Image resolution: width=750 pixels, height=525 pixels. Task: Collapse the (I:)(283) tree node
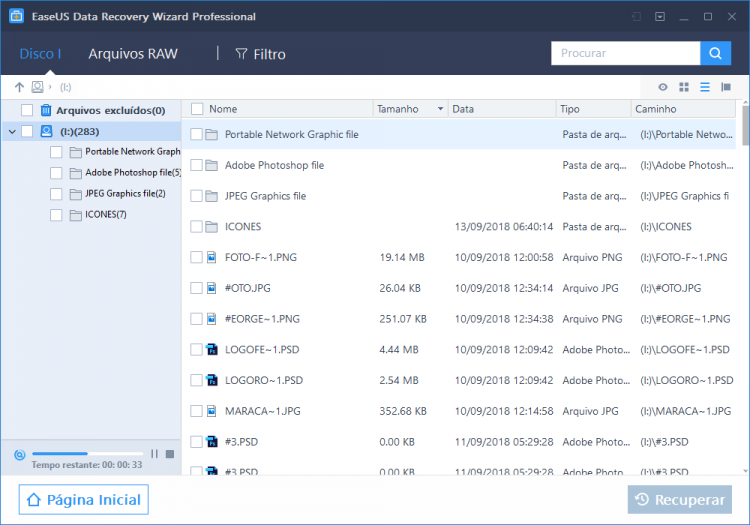[12, 131]
